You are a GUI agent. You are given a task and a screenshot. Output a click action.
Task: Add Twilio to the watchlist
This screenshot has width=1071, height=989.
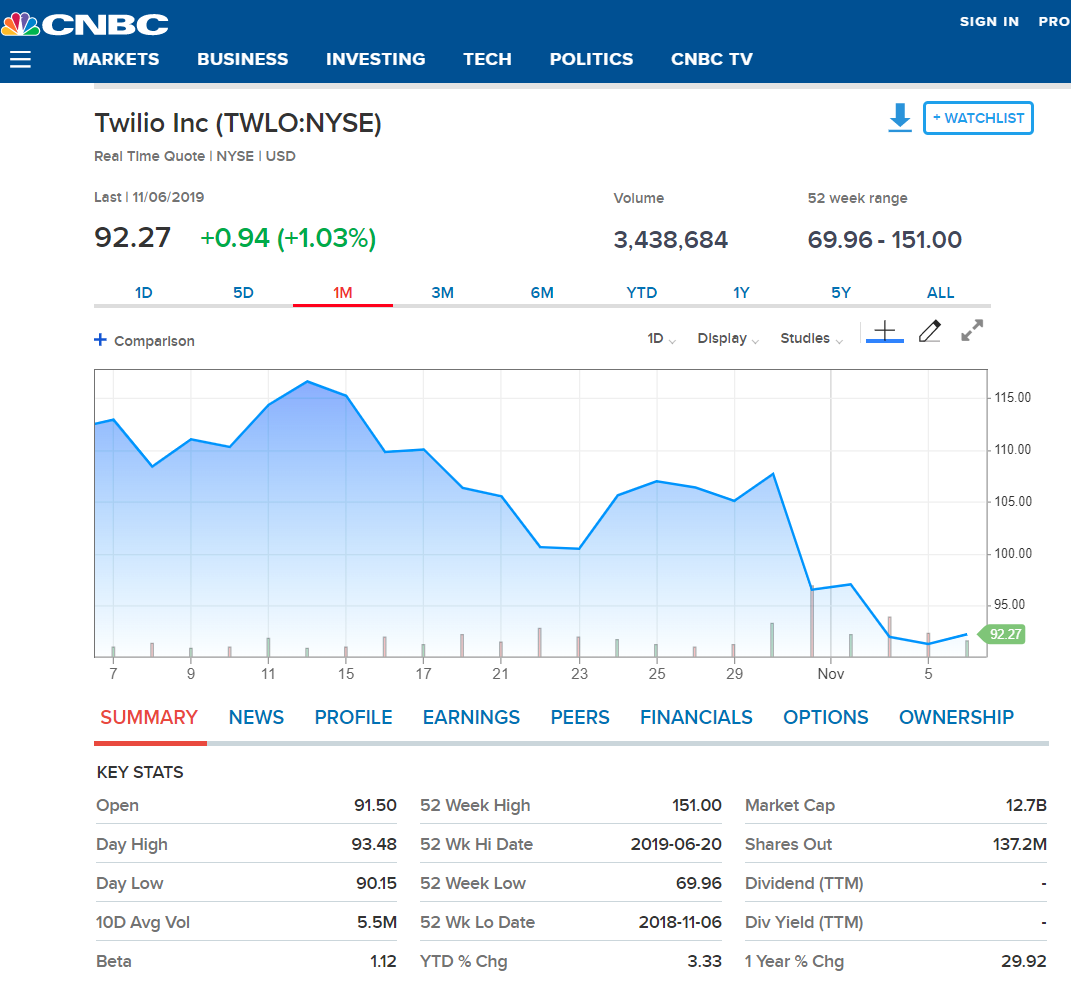[978, 118]
